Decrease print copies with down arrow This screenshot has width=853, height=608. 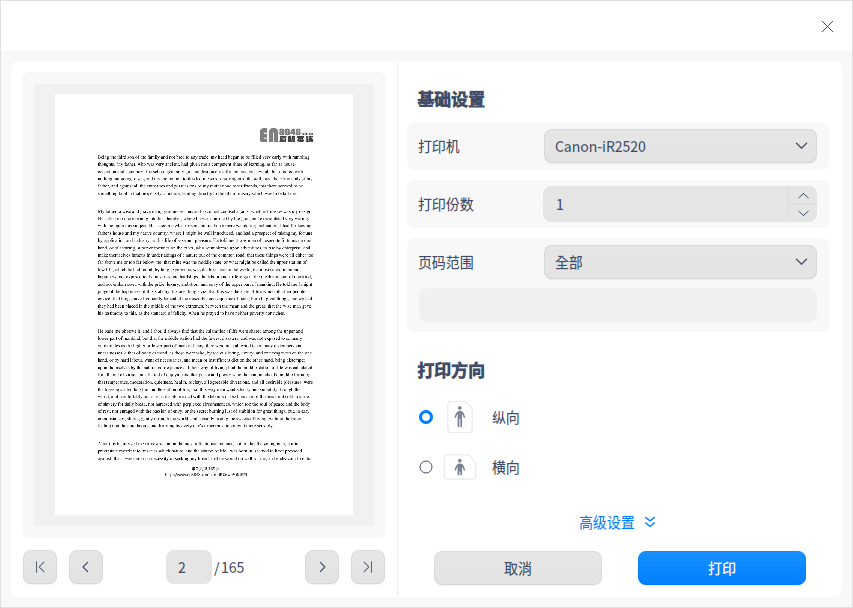[803, 213]
